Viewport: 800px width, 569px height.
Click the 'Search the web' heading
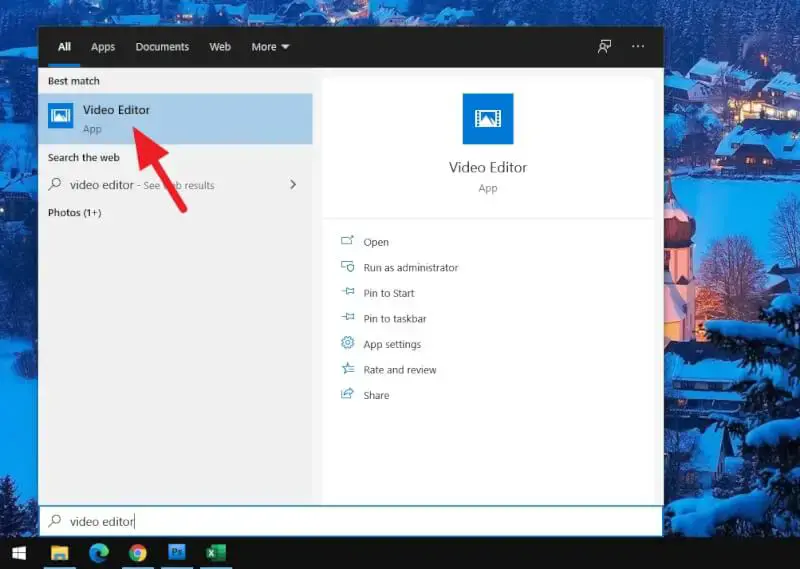(x=84, y=158)
